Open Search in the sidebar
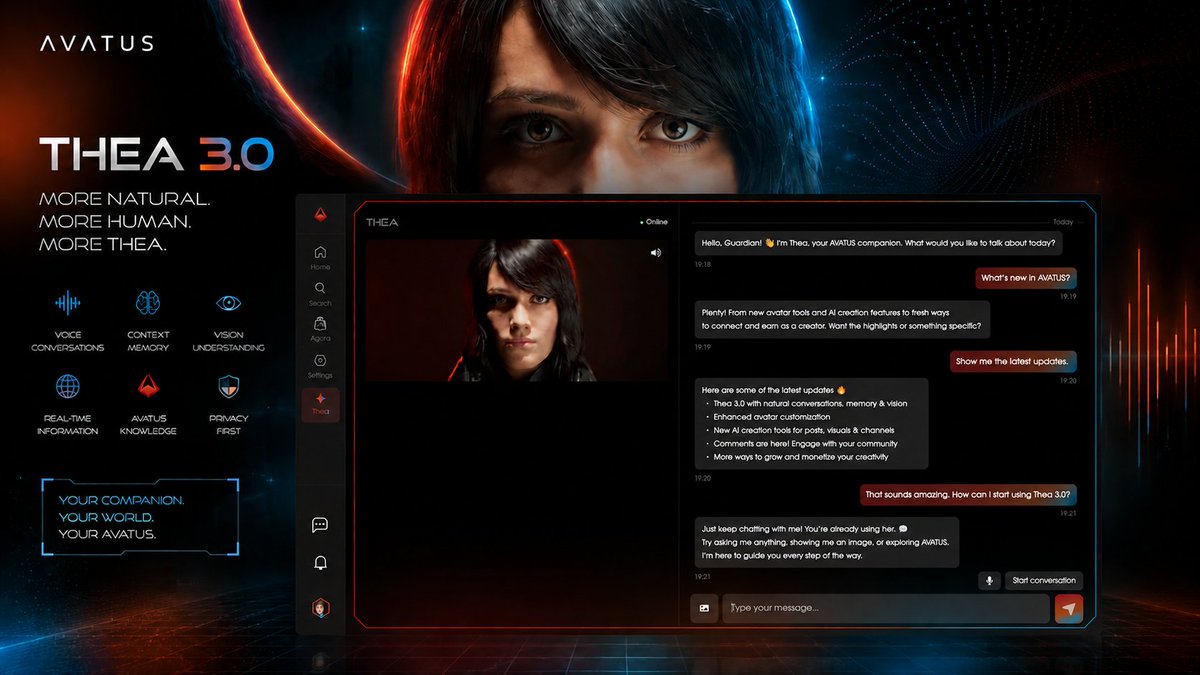Image resolution: width=1200 pixels, height=675 pixels. pos(320,293)
